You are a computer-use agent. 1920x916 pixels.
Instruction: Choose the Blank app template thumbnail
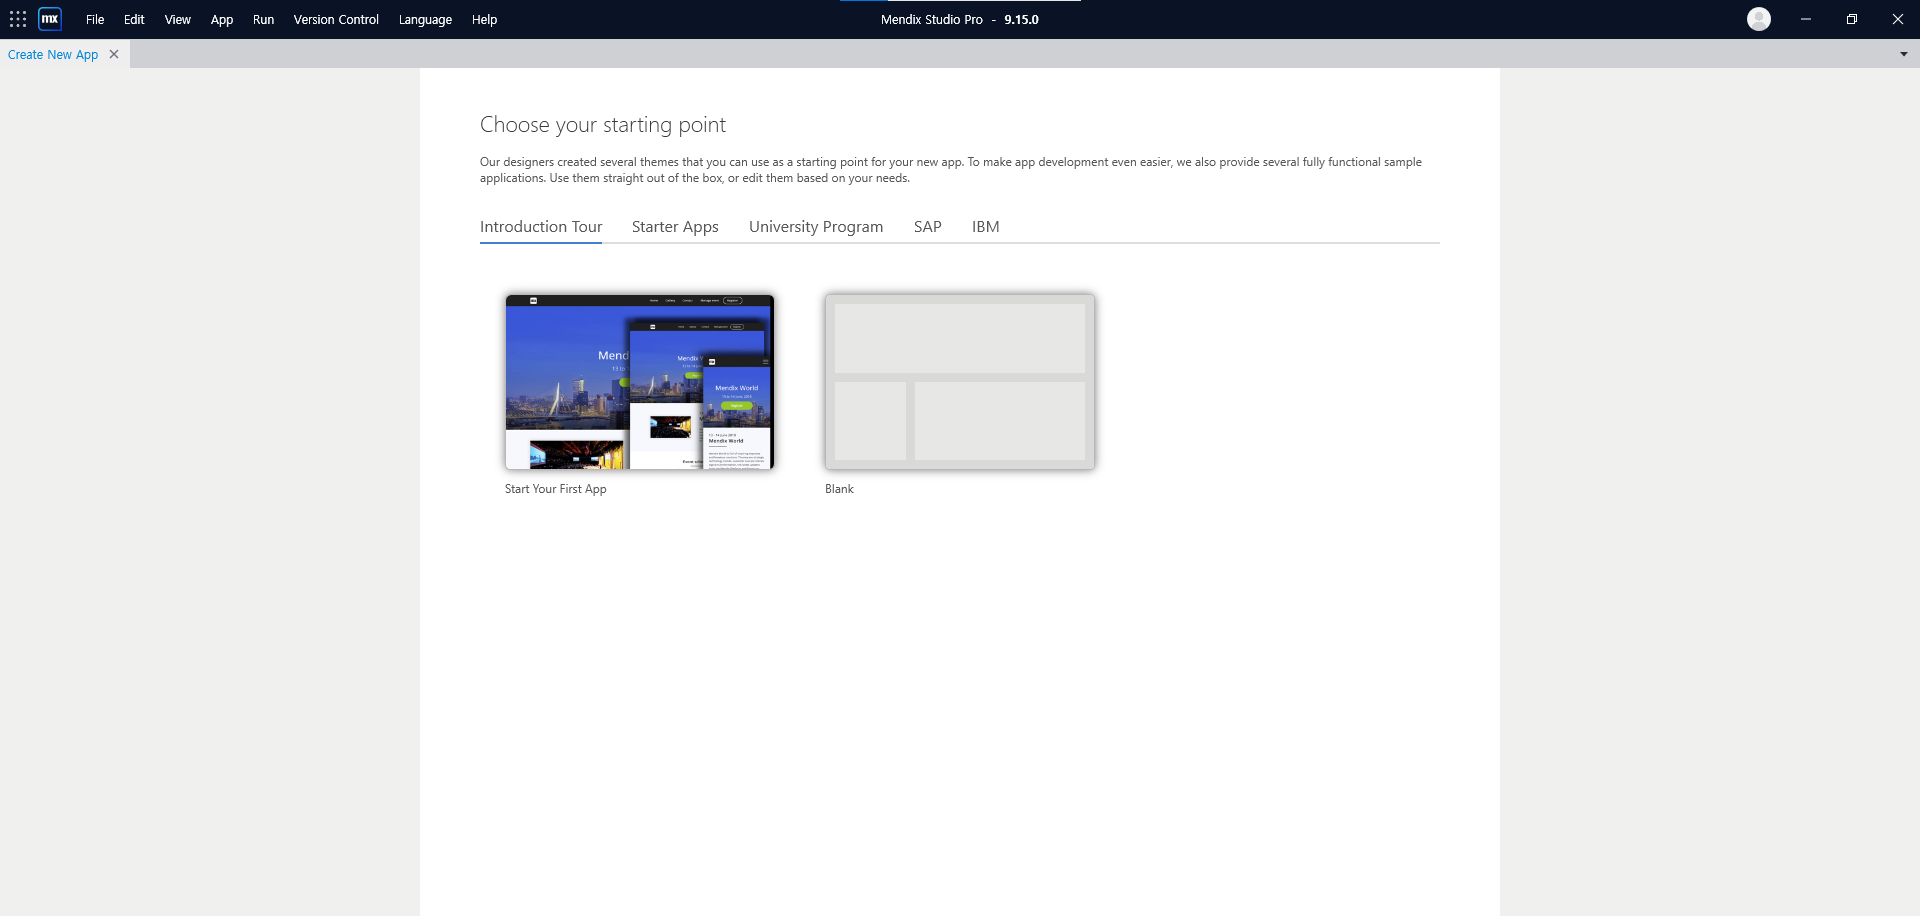(x=960, y=382)
